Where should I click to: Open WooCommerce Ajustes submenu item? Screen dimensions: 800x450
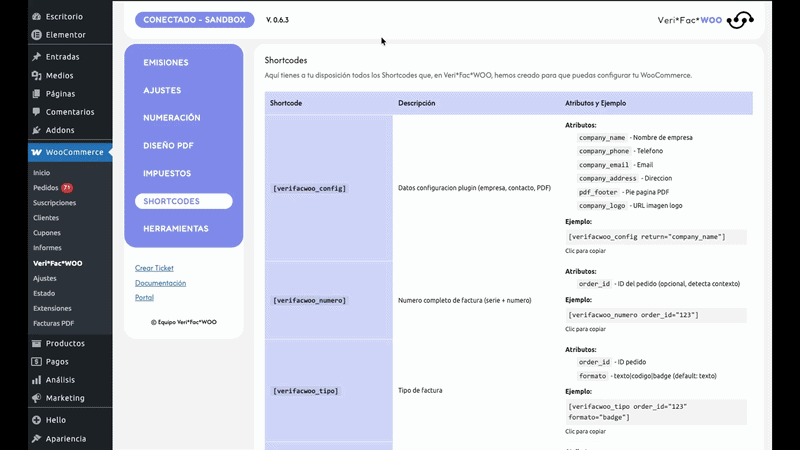(x=45, y=279)
